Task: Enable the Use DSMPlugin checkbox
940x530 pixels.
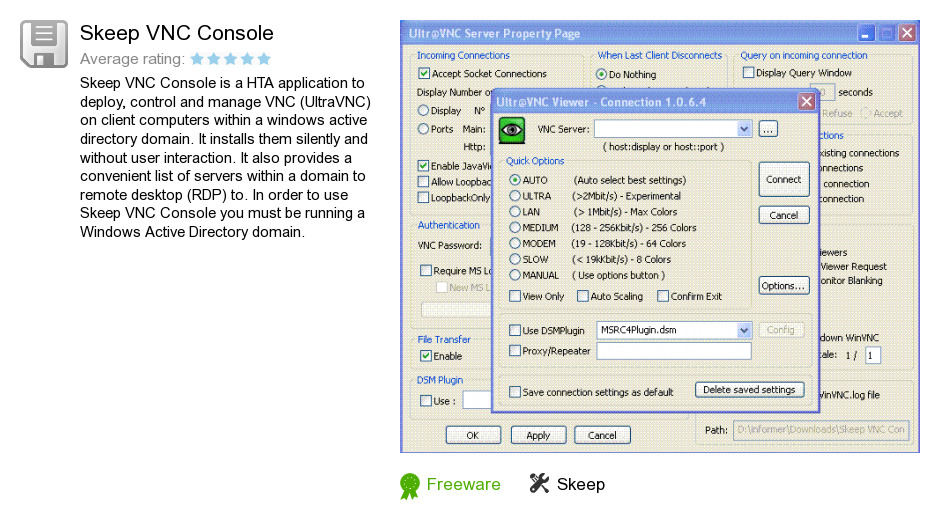Action: 514,330
